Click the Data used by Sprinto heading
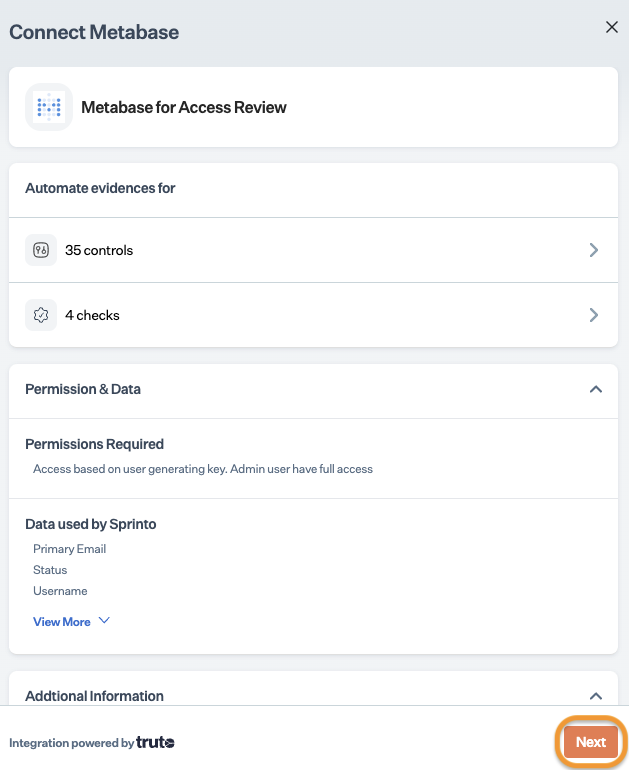The image size is (629, 770). 91,524
